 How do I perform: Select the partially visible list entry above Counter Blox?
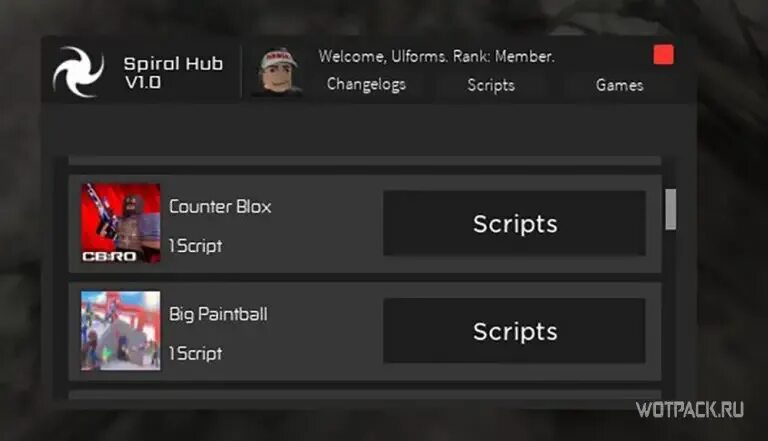pos(365,161)
